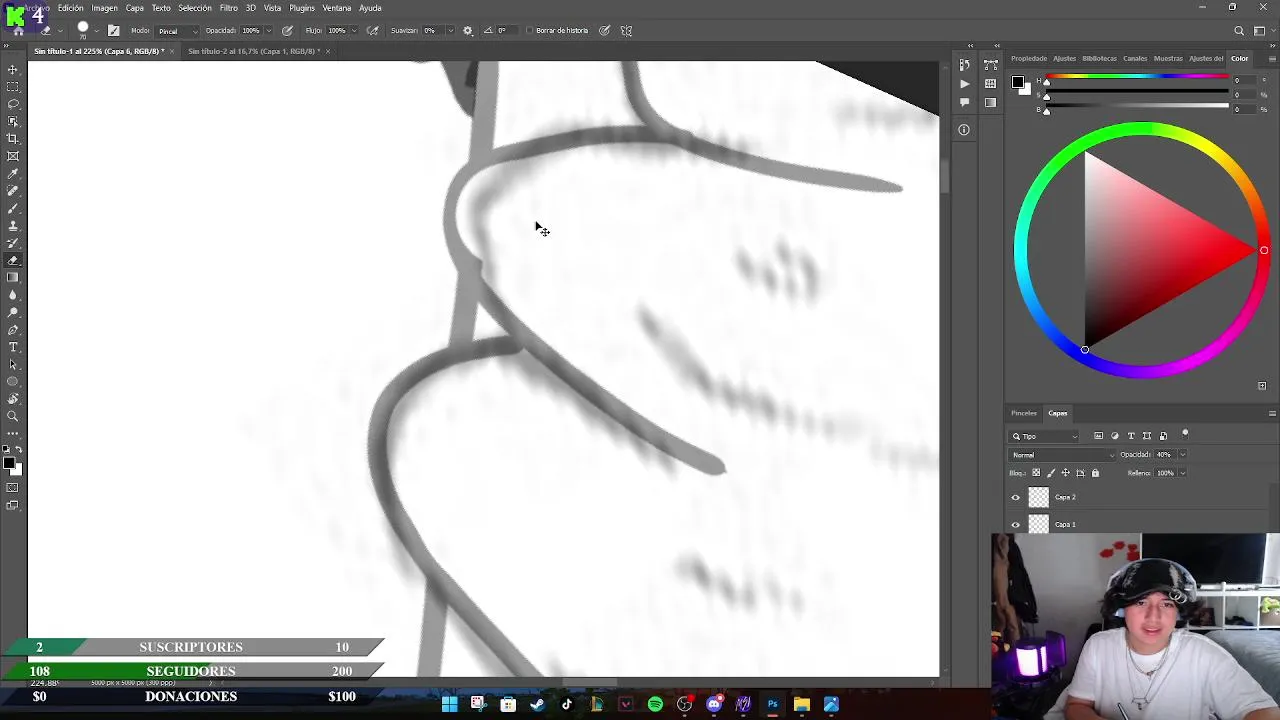Switch to the Muestras tab
The height and width of the screenshot is (720, 1280).
1168,58
